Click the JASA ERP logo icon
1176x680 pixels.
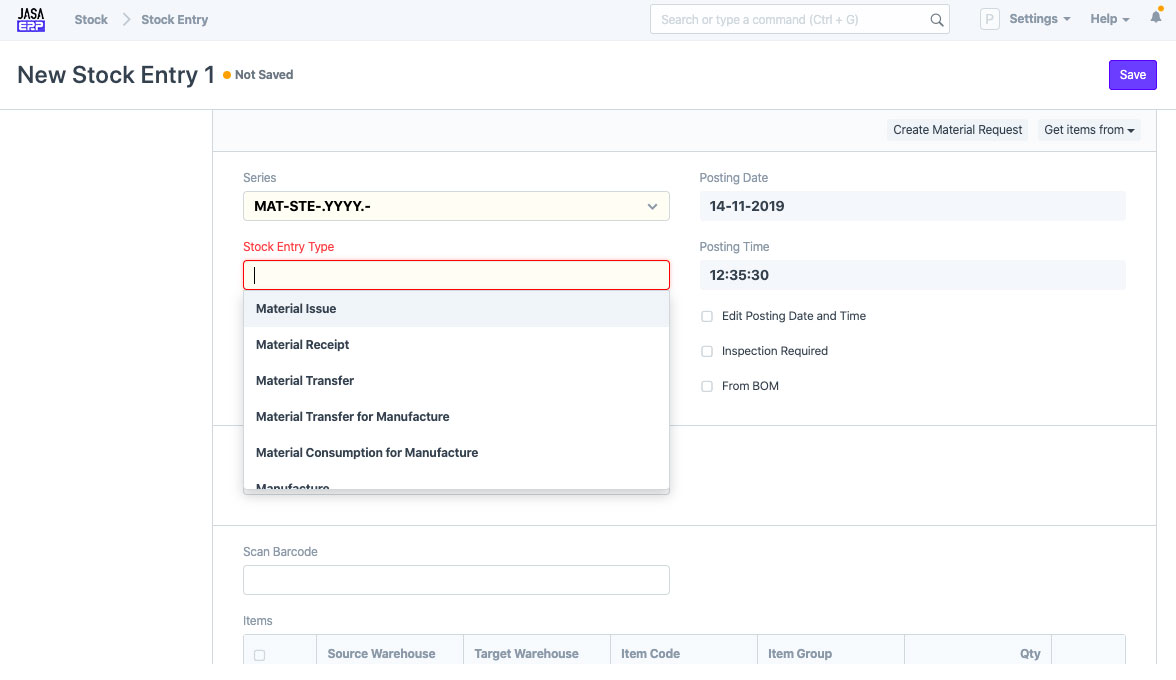31,19
